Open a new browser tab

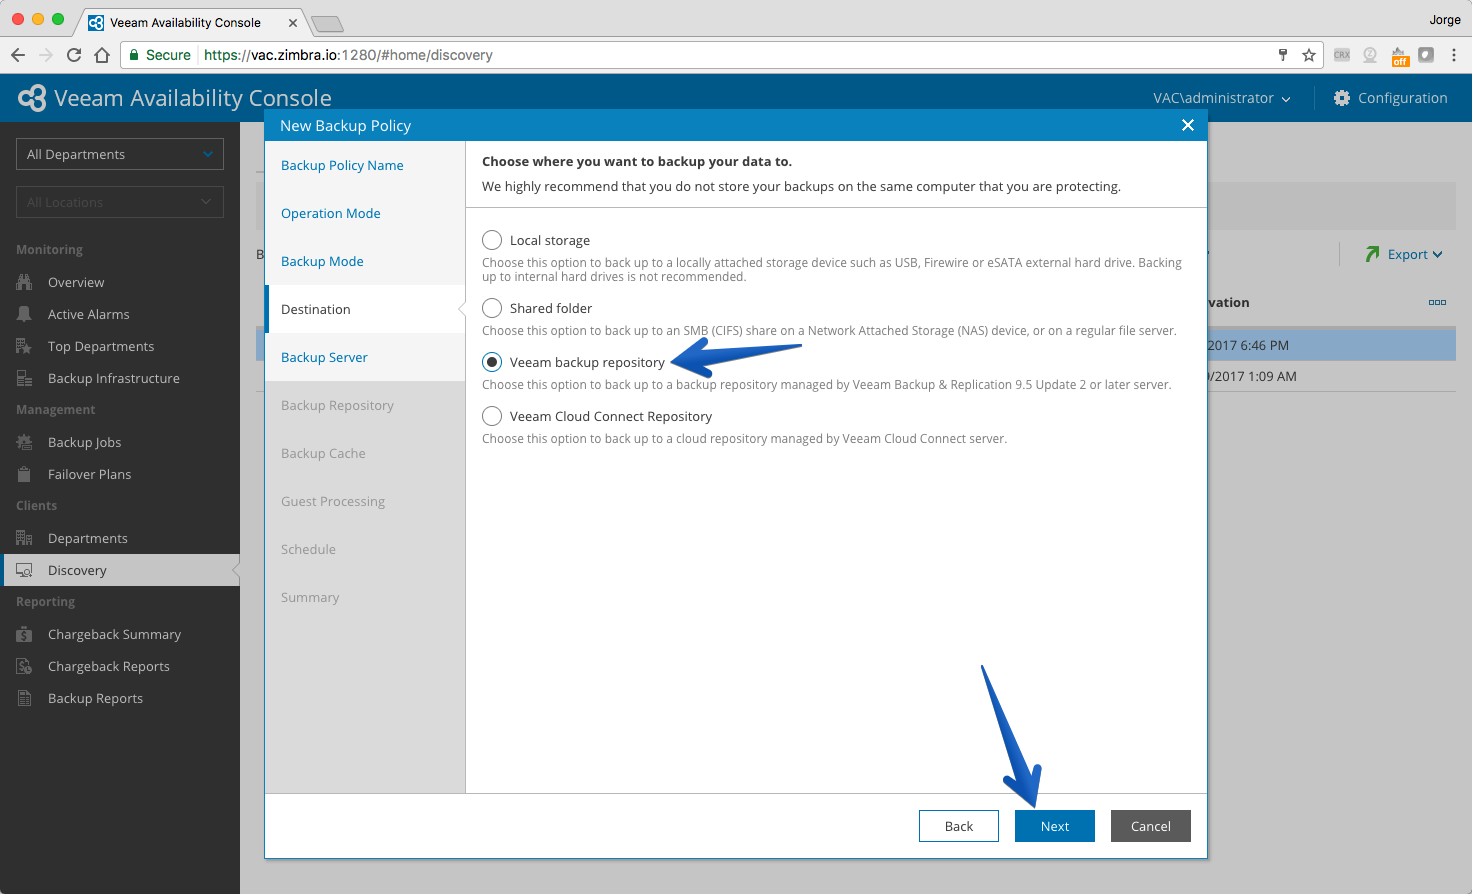click(327, 23)
